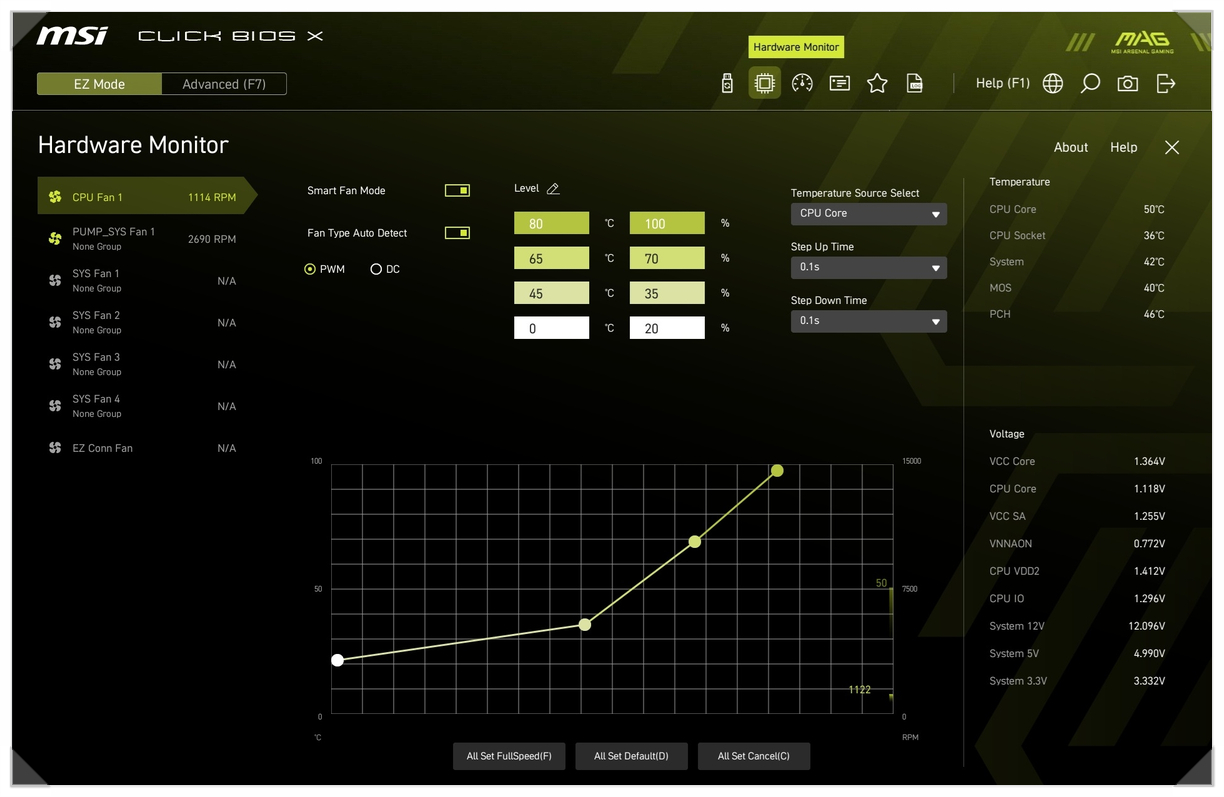Click the 80 °C temperature level field

(x=551, y=224)
